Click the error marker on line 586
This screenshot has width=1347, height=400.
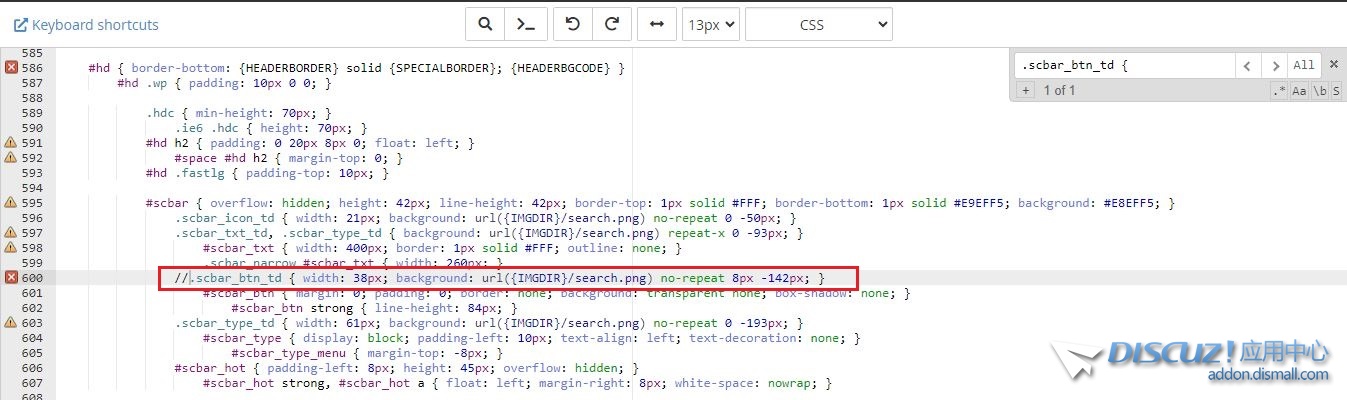pos(11,67)
